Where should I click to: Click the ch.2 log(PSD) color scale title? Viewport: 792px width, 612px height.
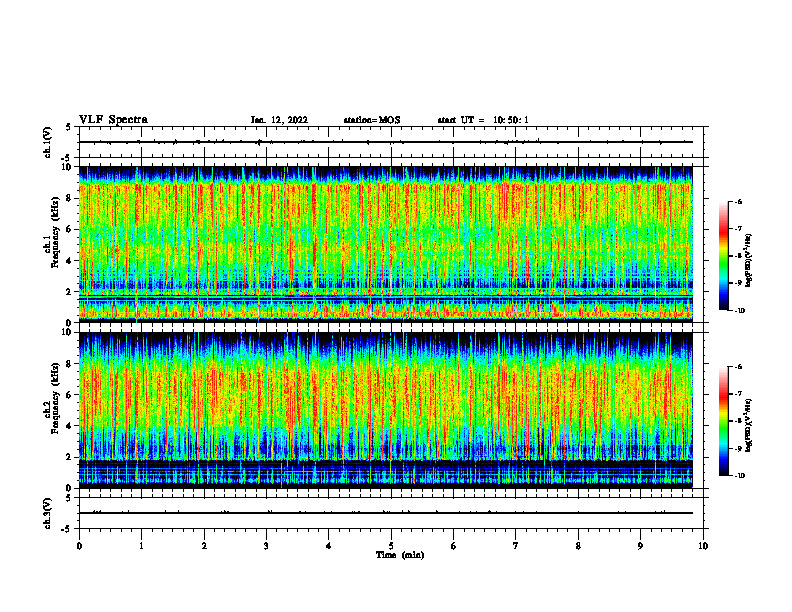(749, 426)
